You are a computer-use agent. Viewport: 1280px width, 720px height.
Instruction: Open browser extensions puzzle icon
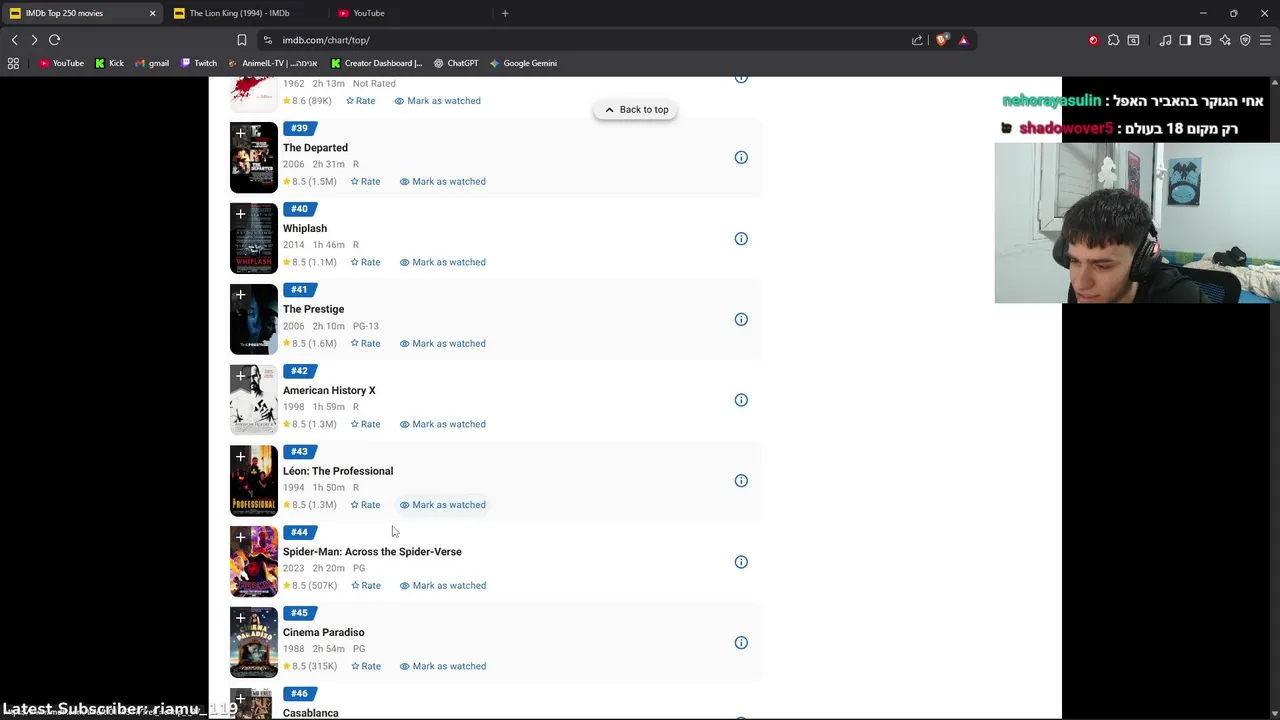pos(1113,40)
